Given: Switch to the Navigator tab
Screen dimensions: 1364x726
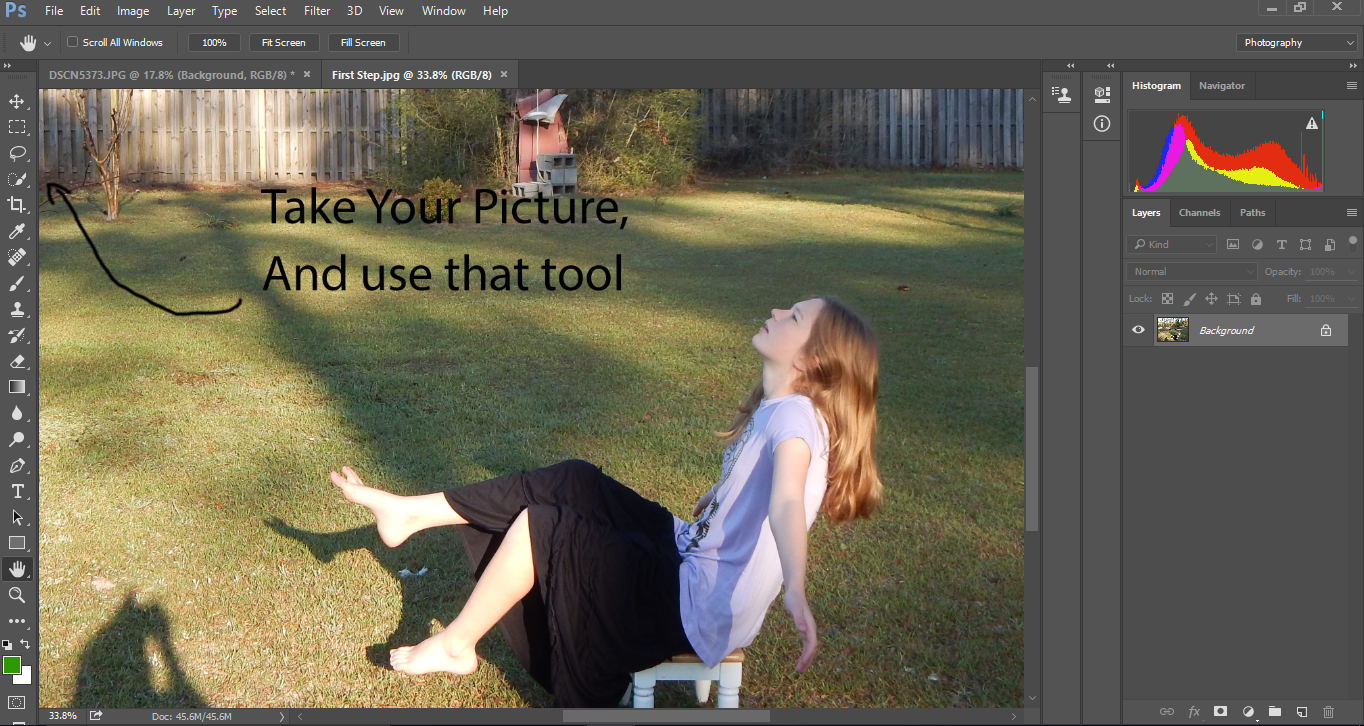Looking at the screenshot, I should (1222, 86).
